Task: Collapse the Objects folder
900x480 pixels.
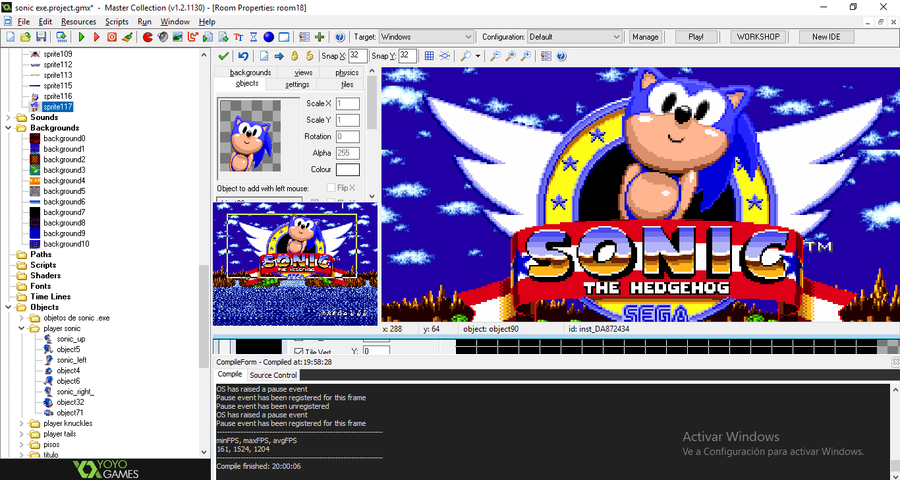Action: (8, 307)
